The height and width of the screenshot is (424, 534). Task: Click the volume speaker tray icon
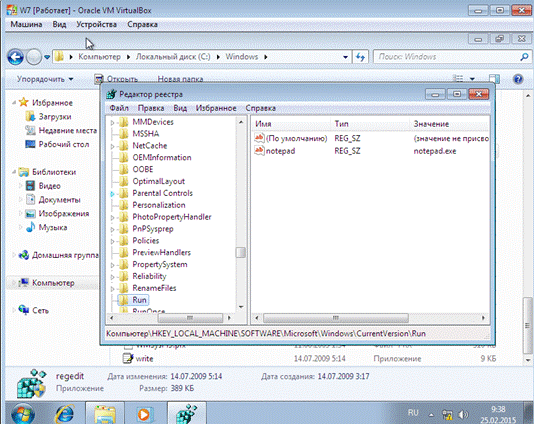click(x=463, y=414)
